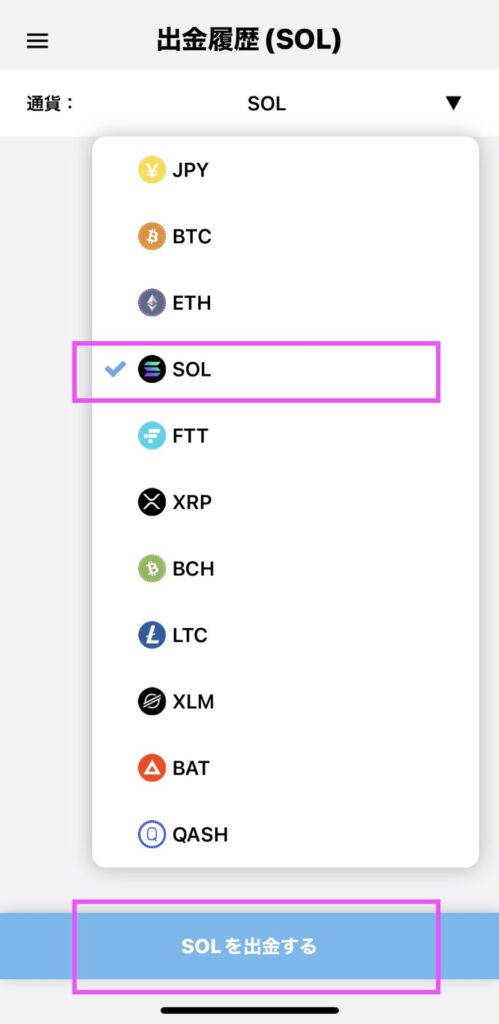
Task: Open the hamburger menu icon
Action: [37, 41]
